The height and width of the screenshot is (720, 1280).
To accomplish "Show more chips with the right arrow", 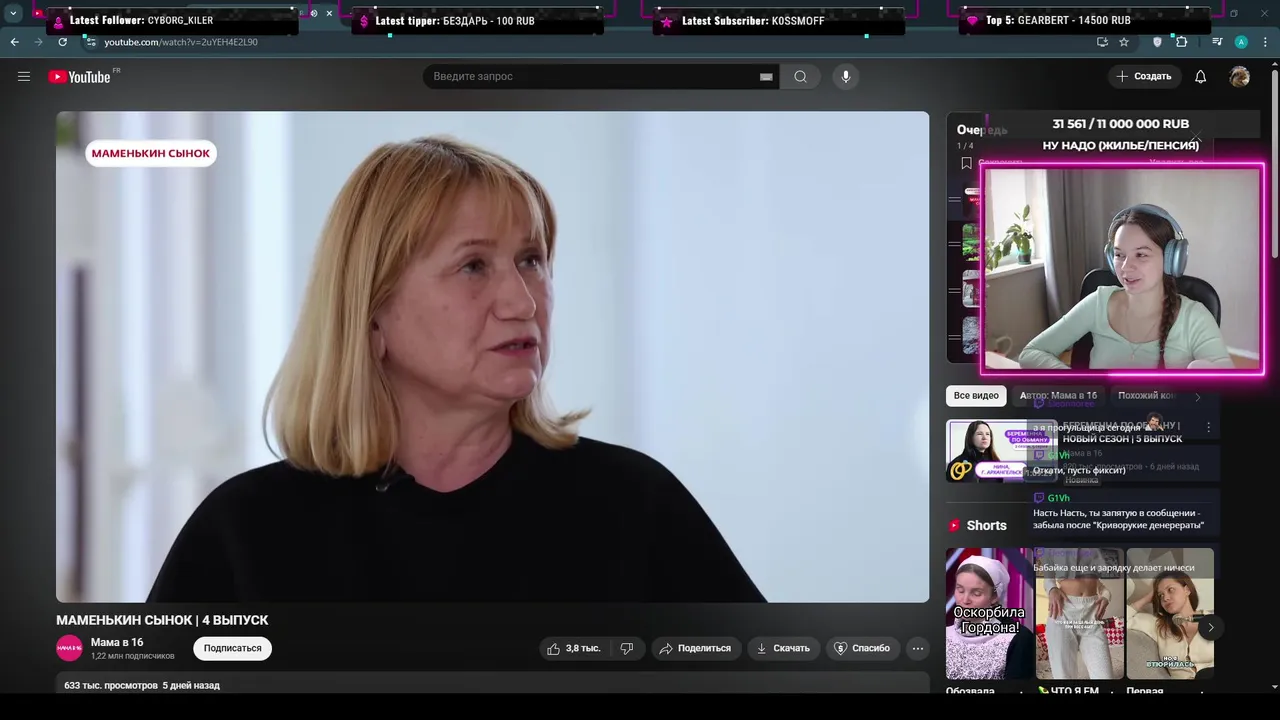I will pos(1198,397).
